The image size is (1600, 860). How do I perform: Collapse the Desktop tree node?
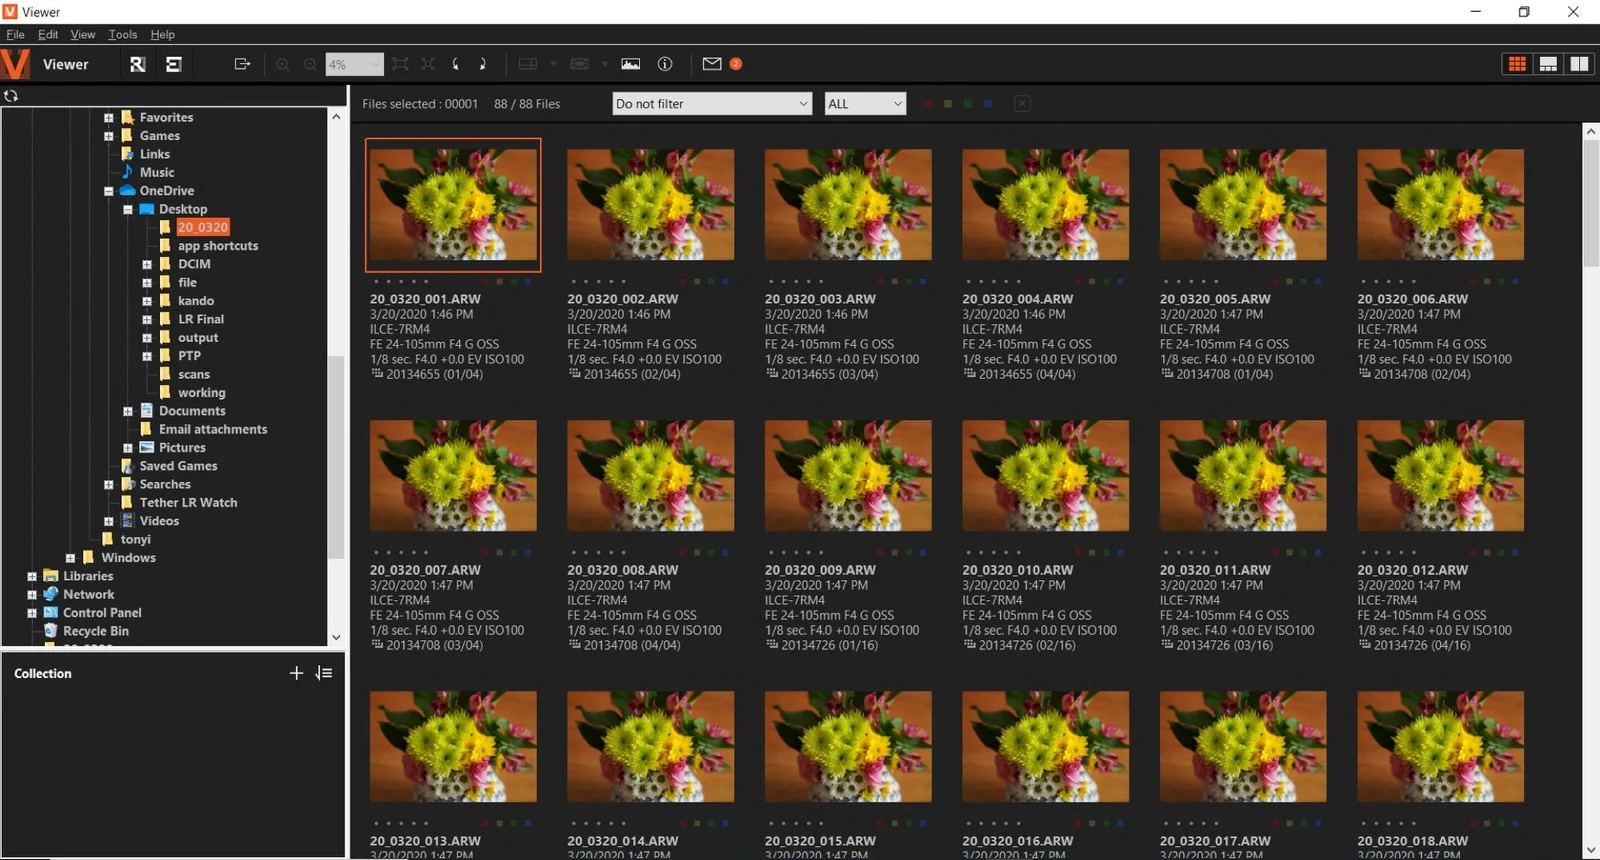[x=128, y=209]
